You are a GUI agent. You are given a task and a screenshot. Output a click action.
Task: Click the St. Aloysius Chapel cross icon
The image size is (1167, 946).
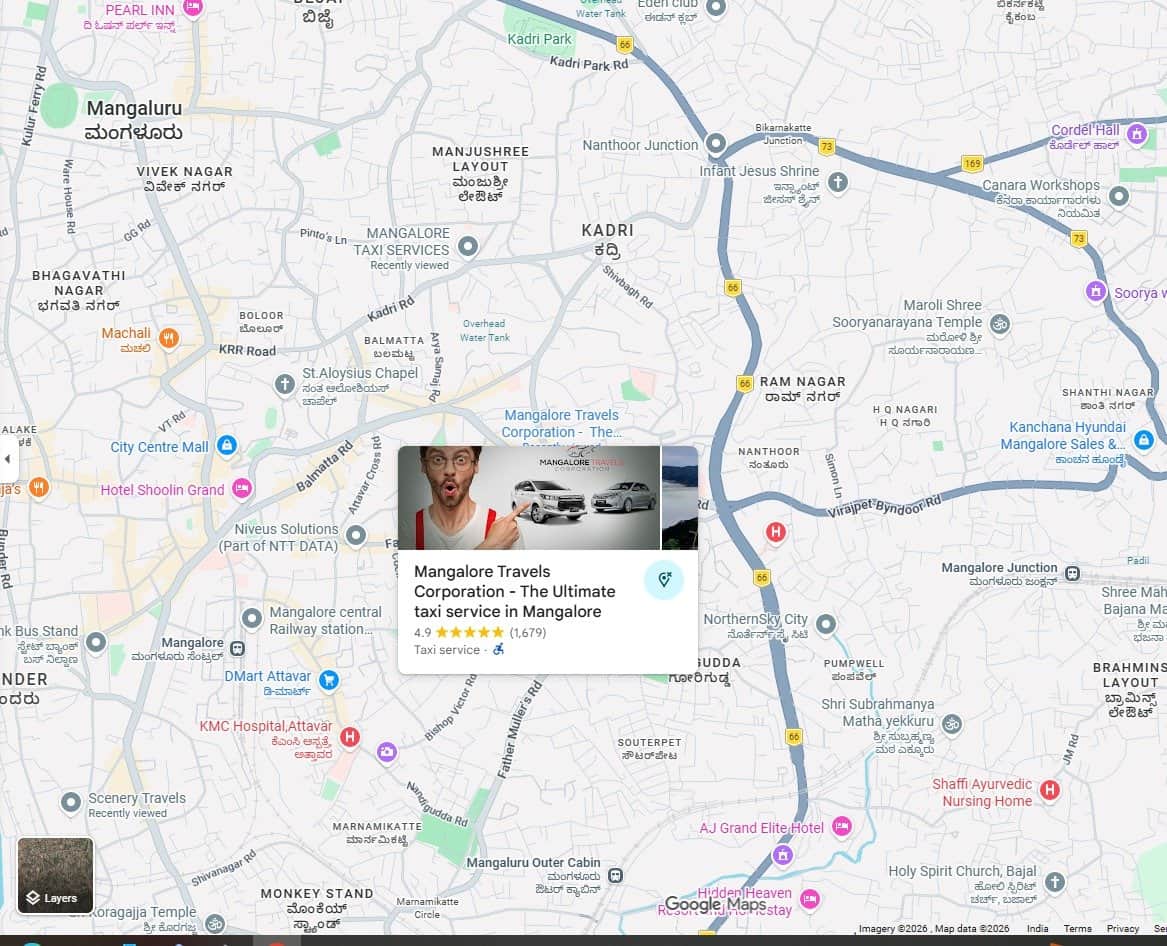coord(284,384)
